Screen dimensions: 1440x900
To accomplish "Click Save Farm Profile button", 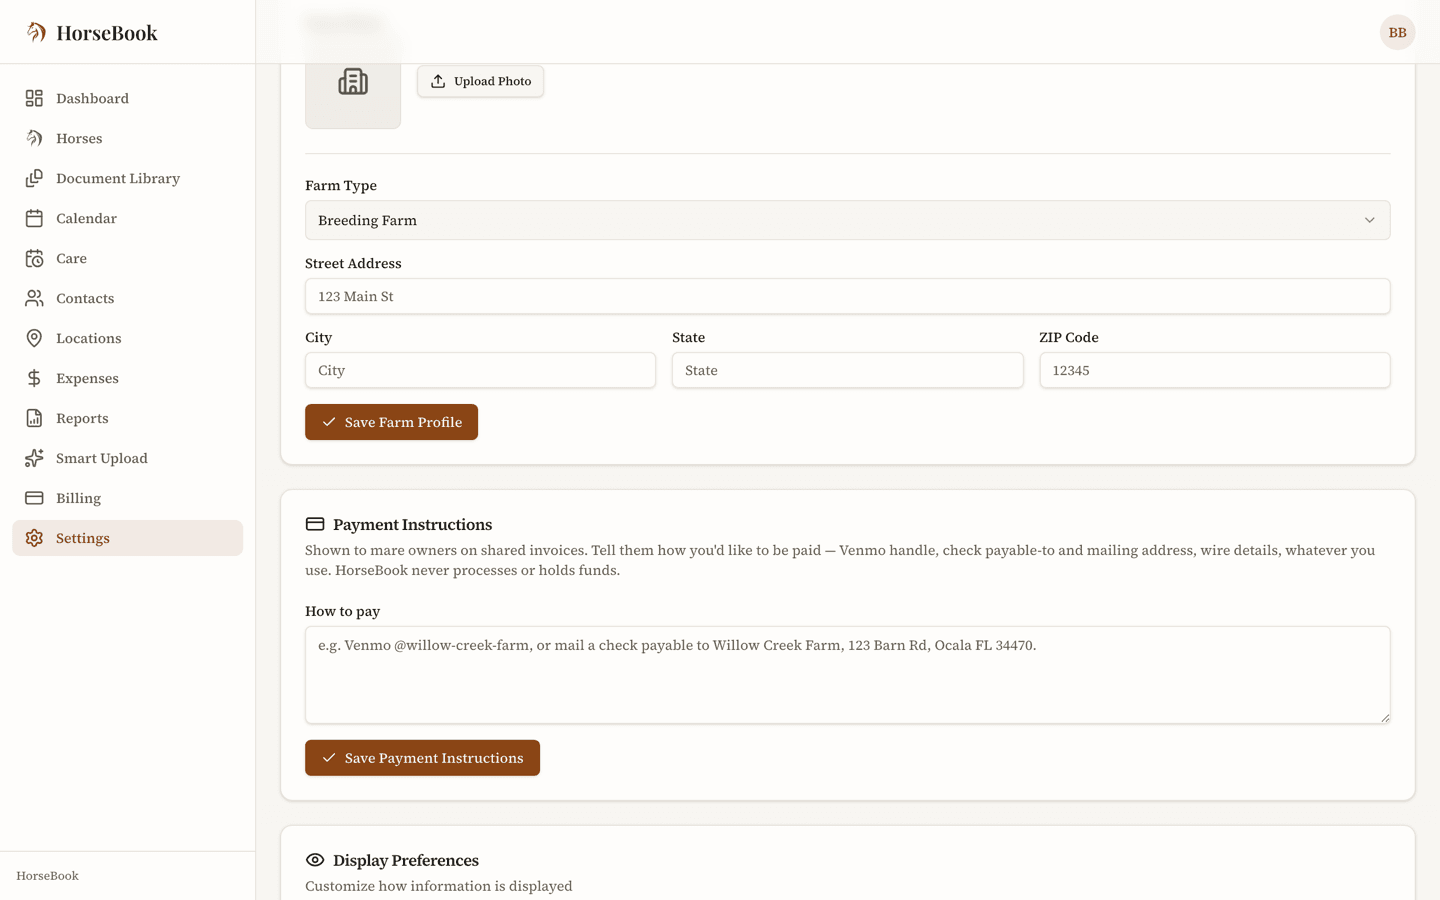I will click(391, 422).
